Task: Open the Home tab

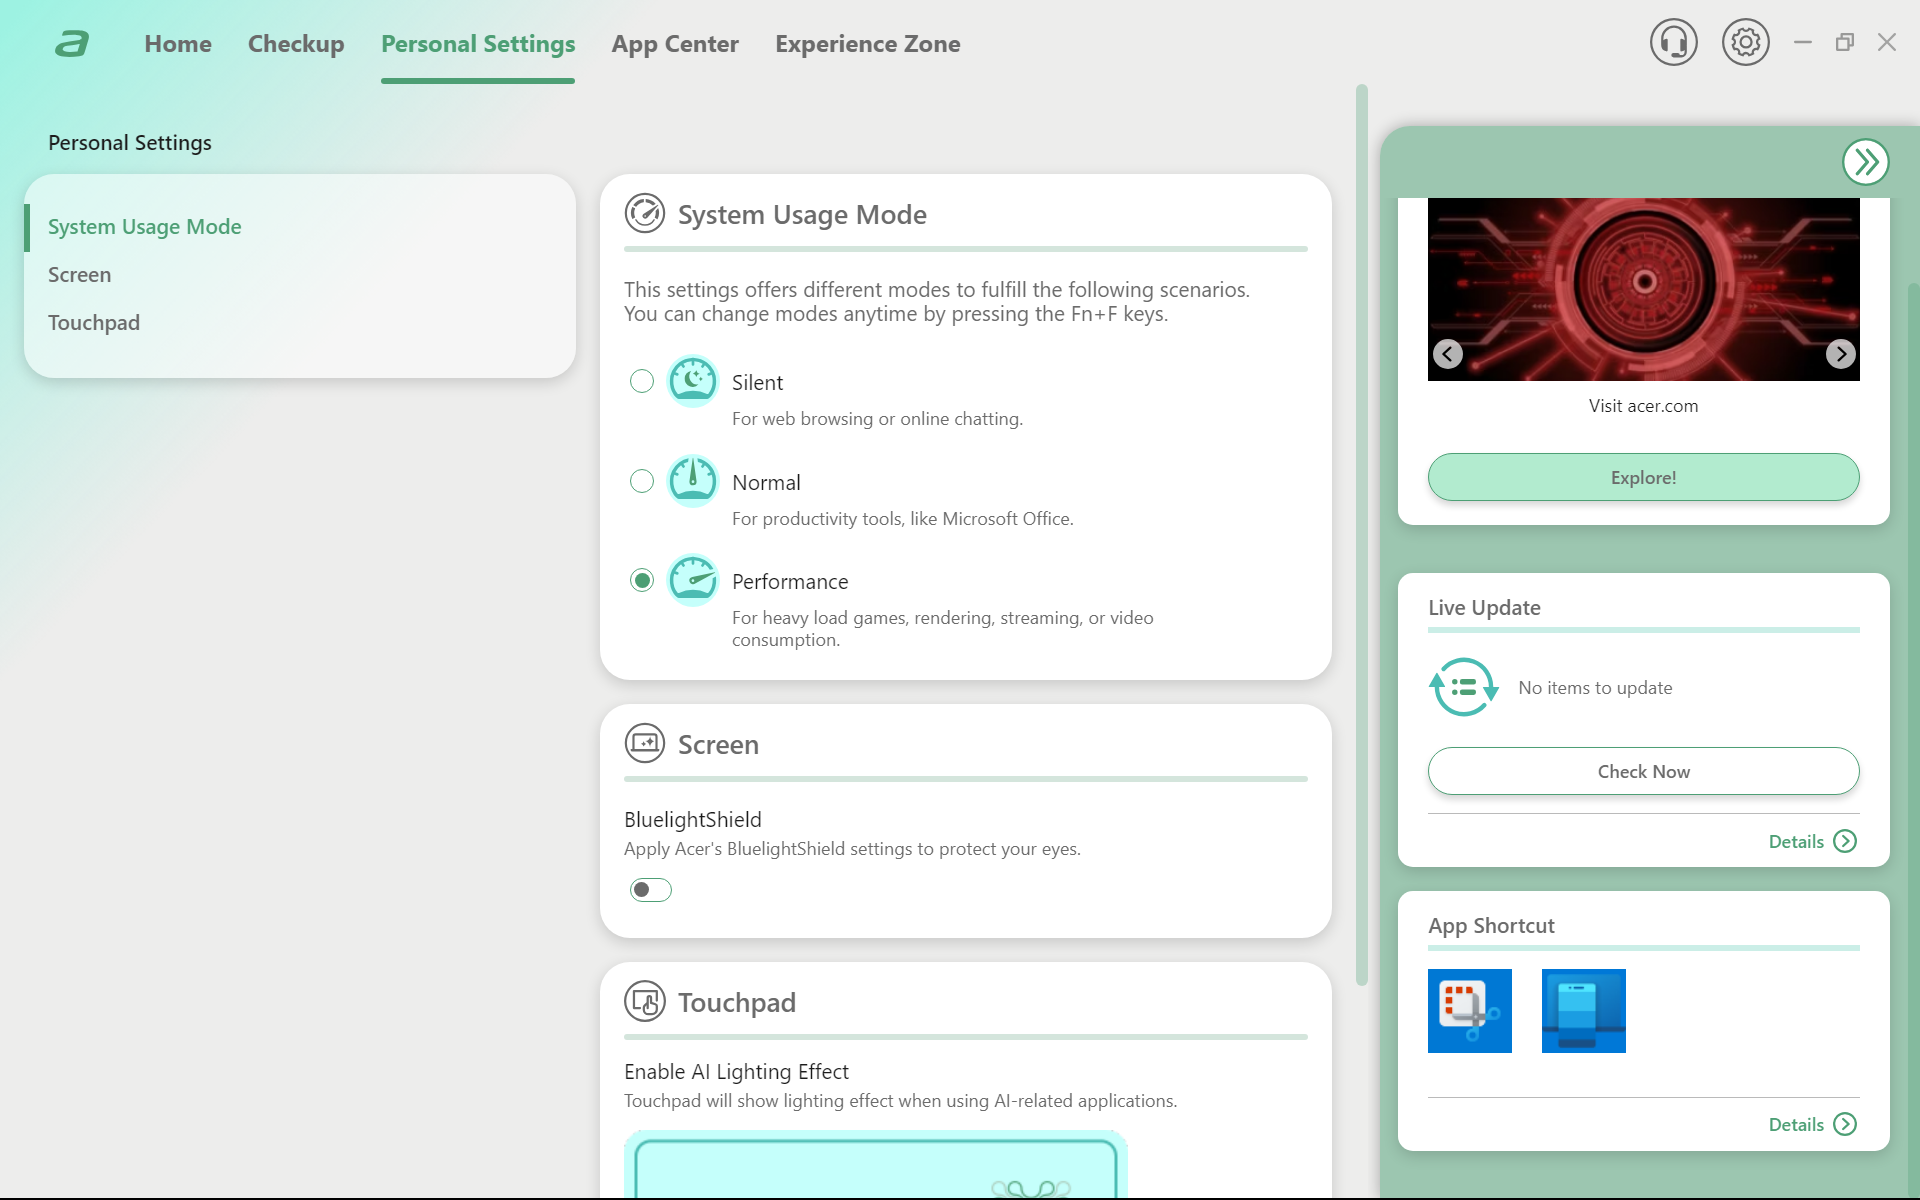Action: pos(178,44)
